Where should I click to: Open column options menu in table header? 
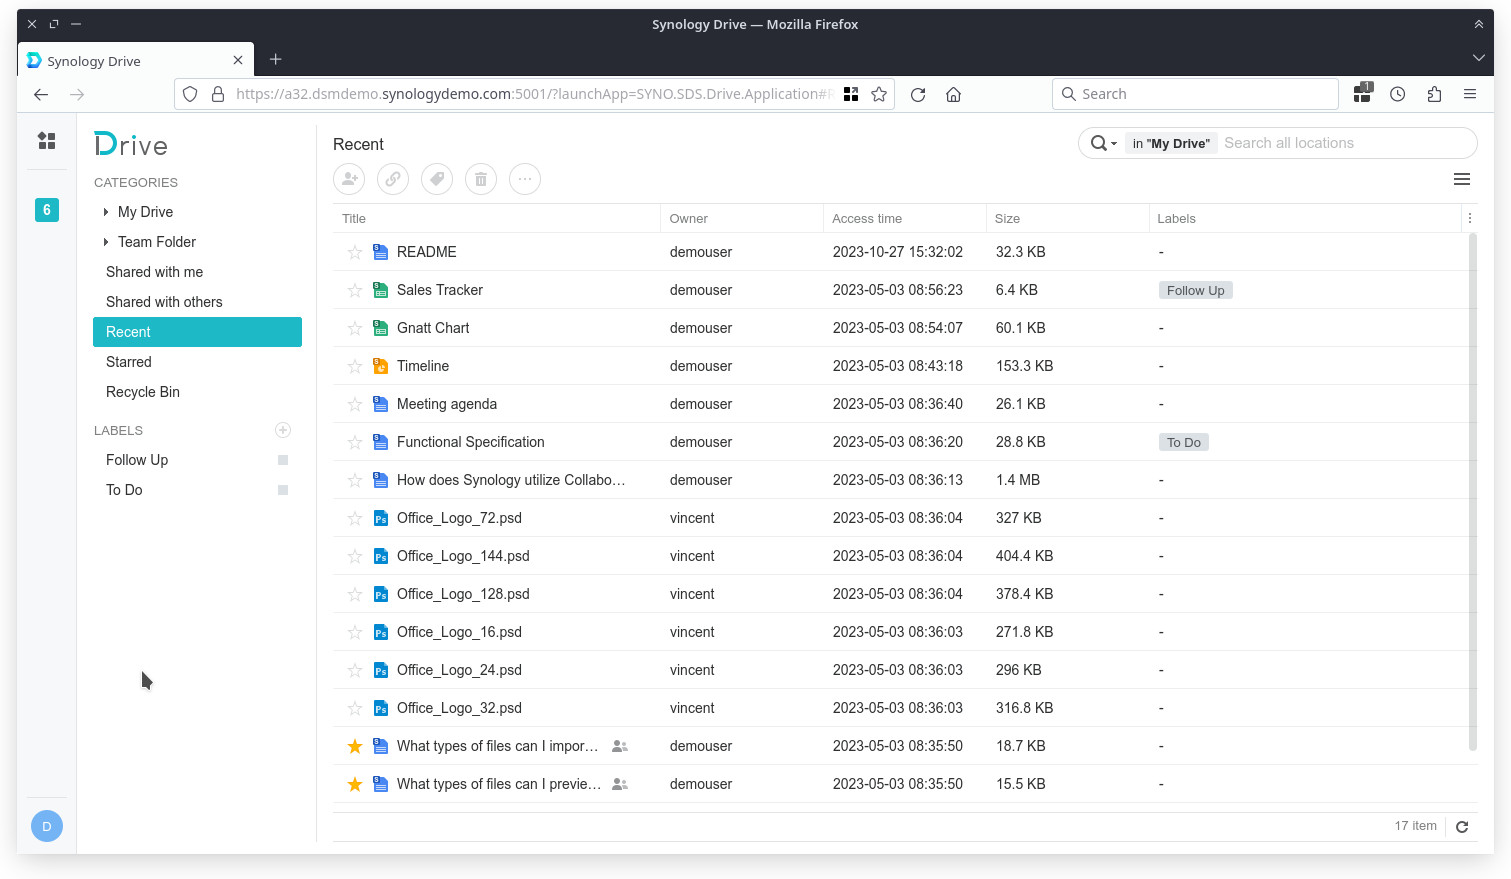pos(1470,218)
